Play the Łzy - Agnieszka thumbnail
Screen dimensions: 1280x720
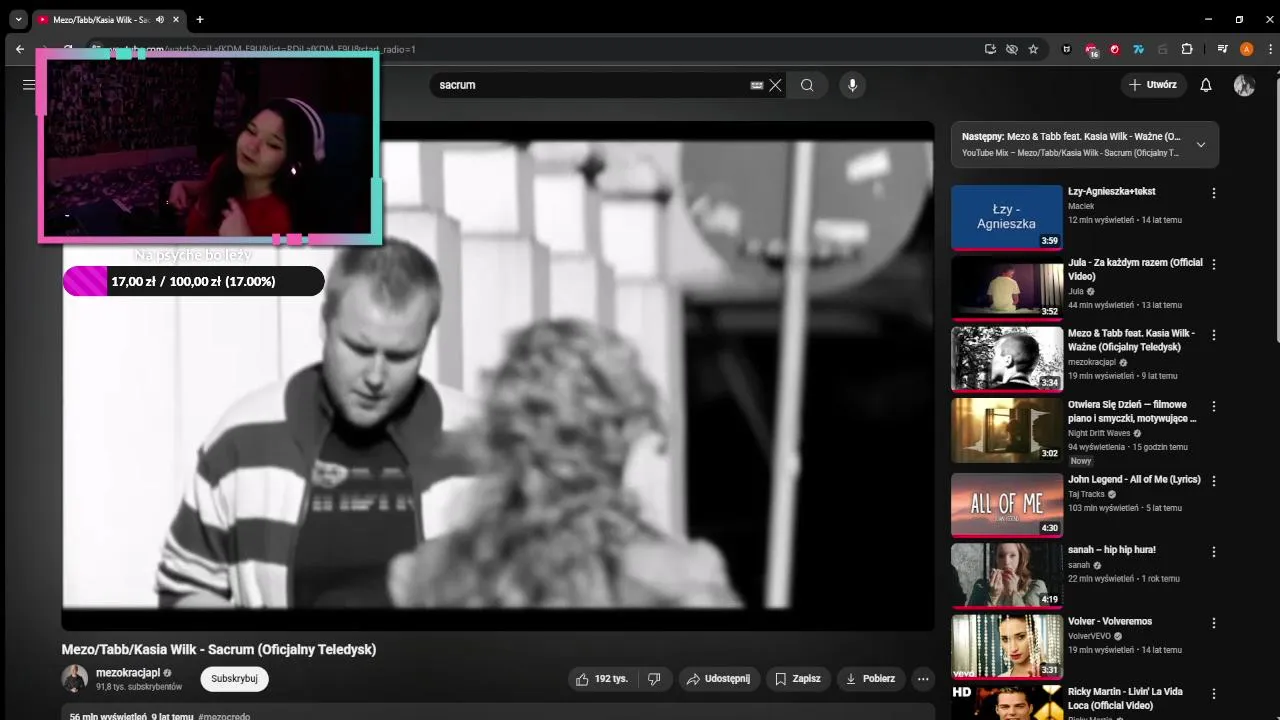1007,217
